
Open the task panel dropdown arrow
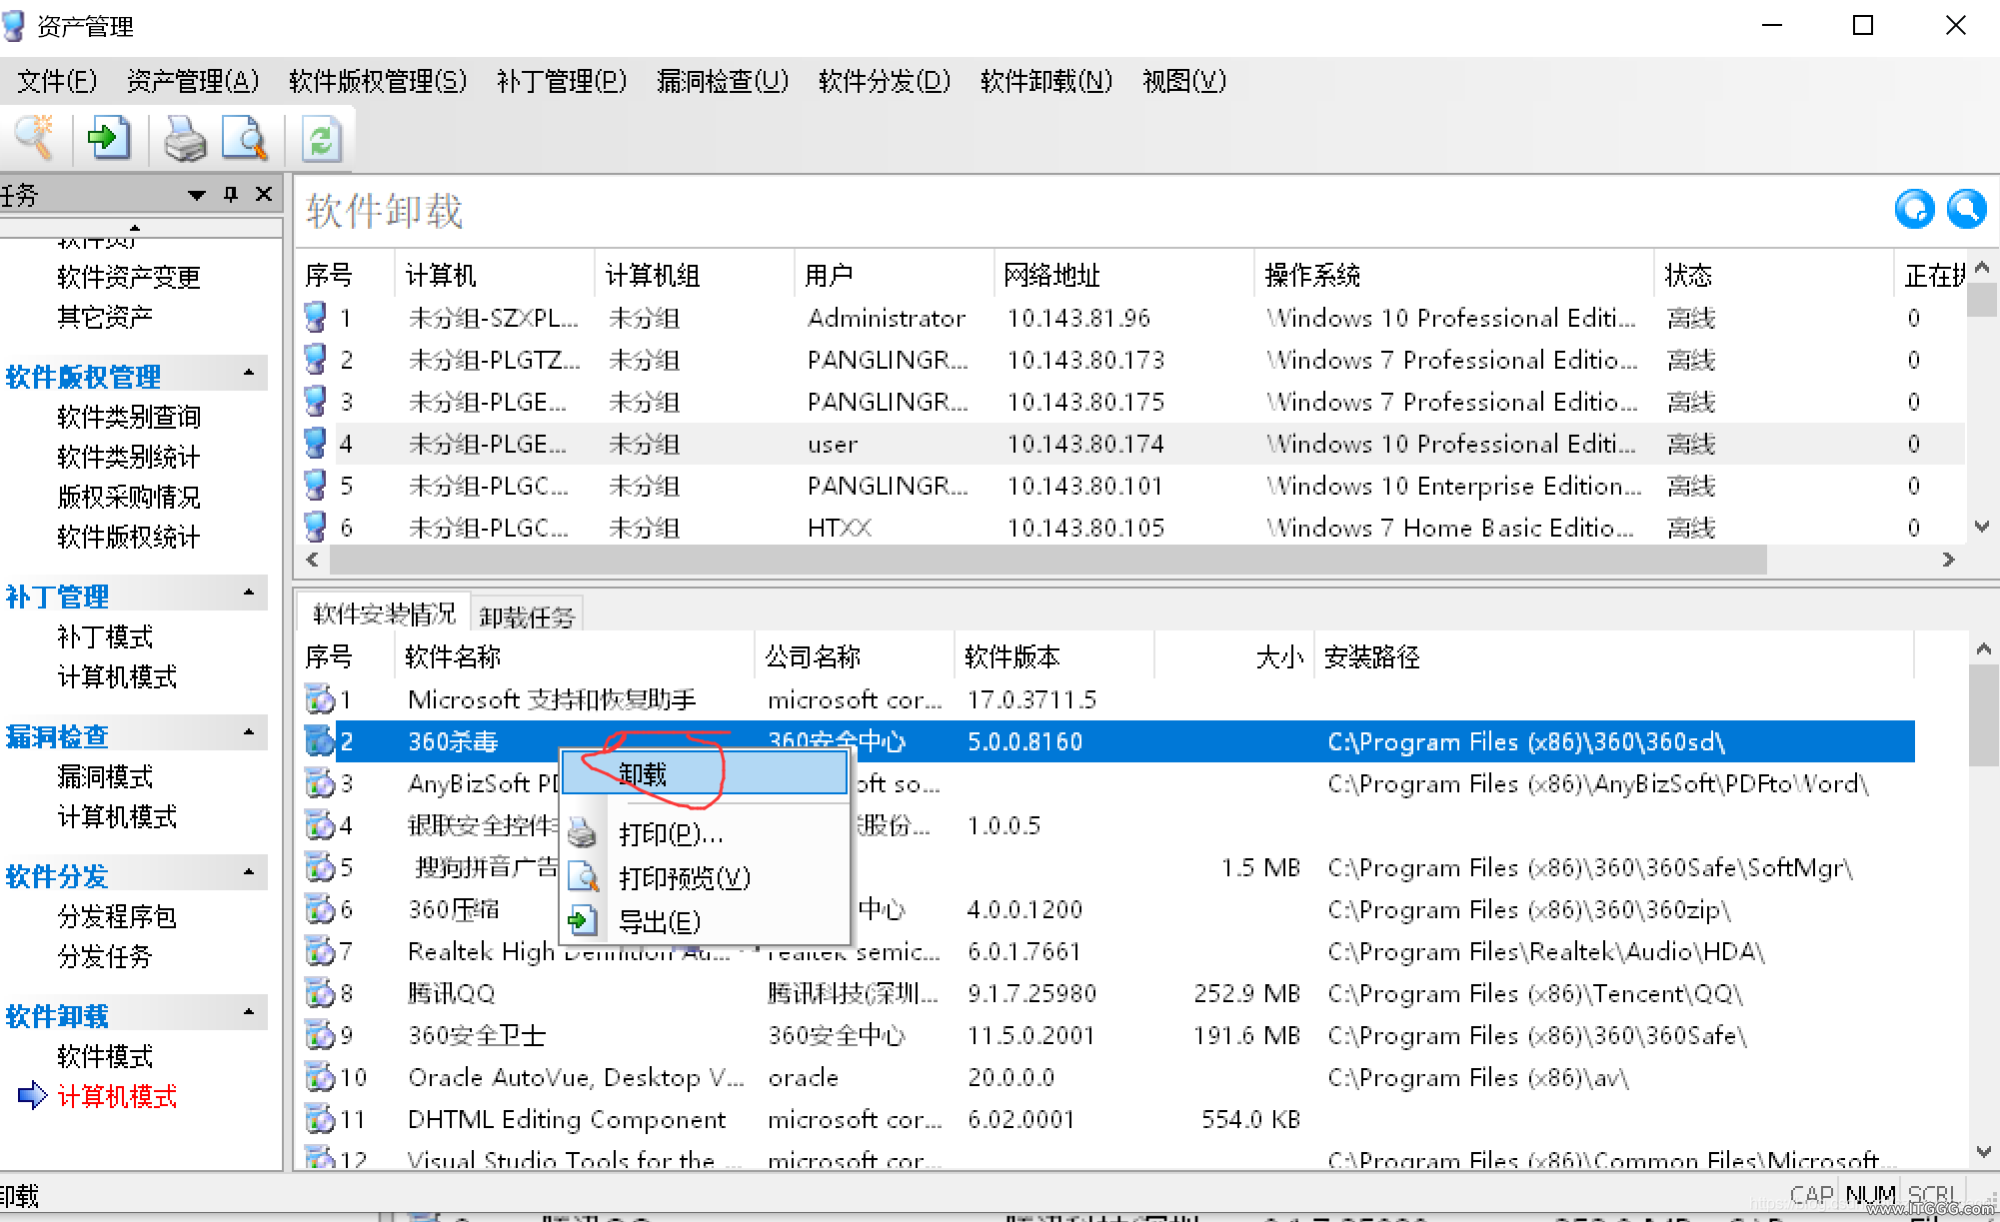point(196,195)
